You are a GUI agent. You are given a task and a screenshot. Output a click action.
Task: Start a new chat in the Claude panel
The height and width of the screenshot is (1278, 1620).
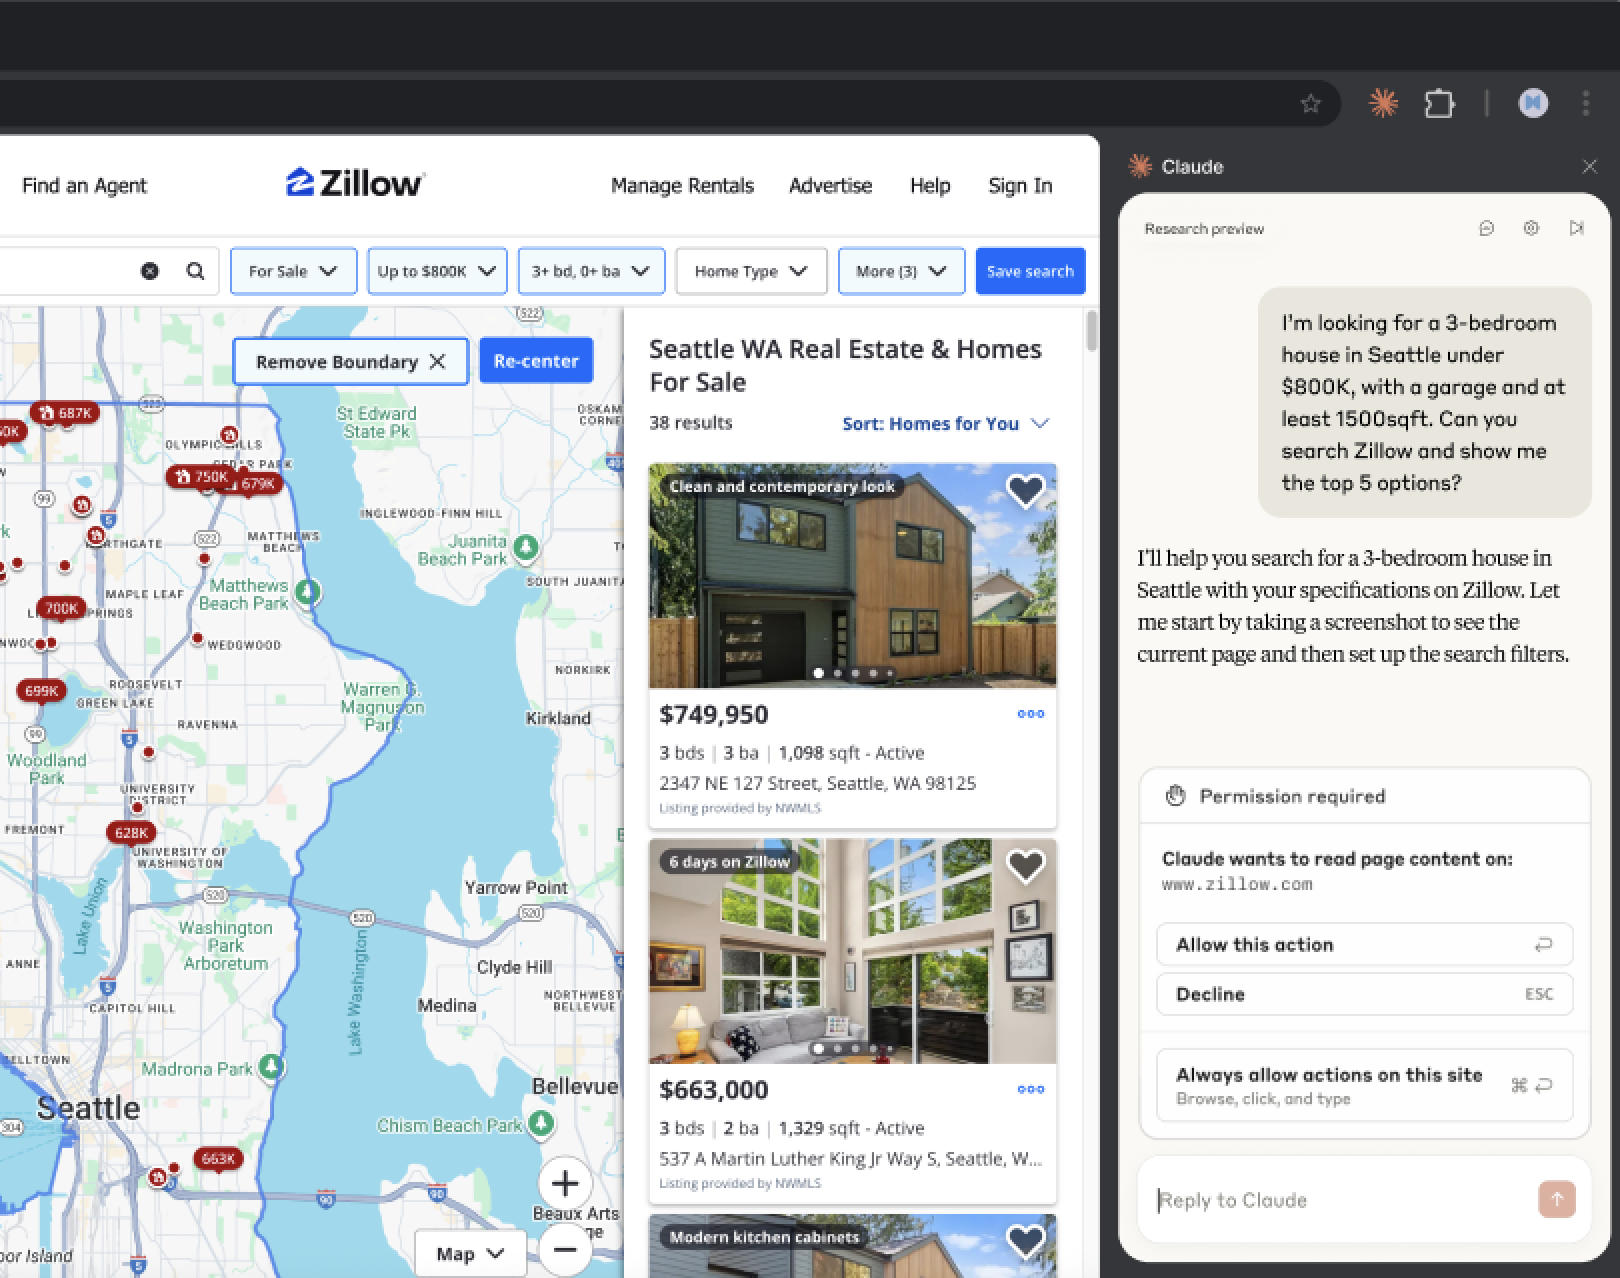1486,228
